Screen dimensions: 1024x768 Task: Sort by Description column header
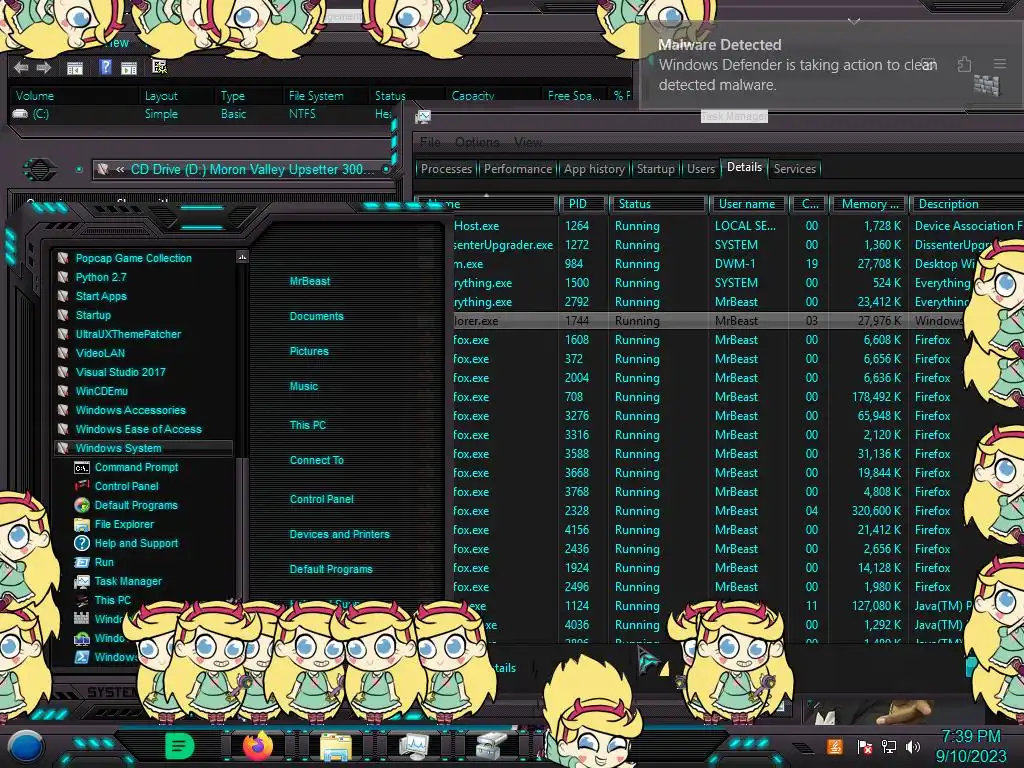[x=967, y=204]
